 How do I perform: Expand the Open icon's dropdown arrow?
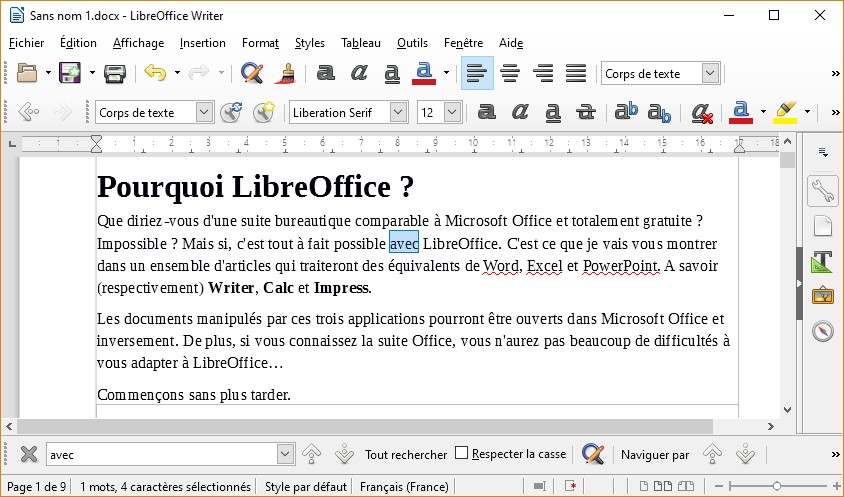point(48,73)
